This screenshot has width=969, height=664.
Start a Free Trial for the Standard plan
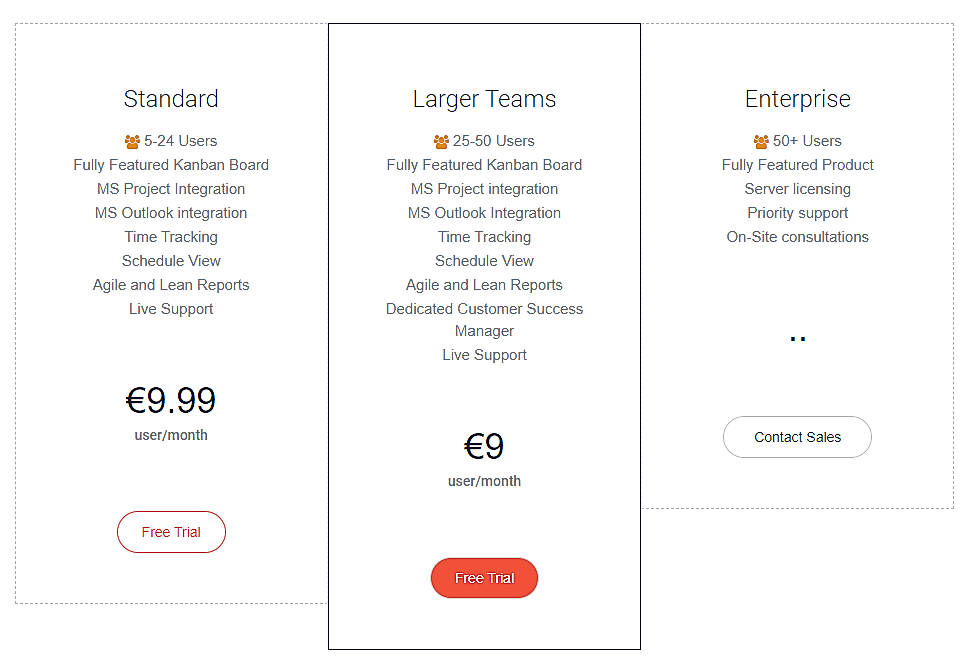click(x=171, y=532)
